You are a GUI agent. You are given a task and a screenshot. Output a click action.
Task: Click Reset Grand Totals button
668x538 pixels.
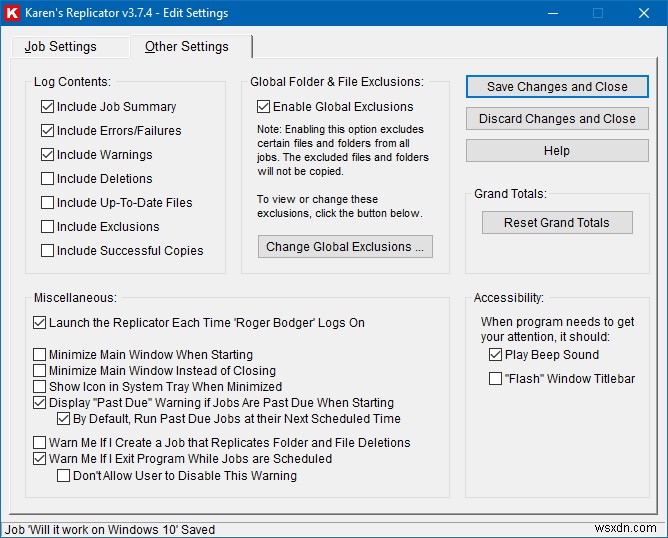557,222
